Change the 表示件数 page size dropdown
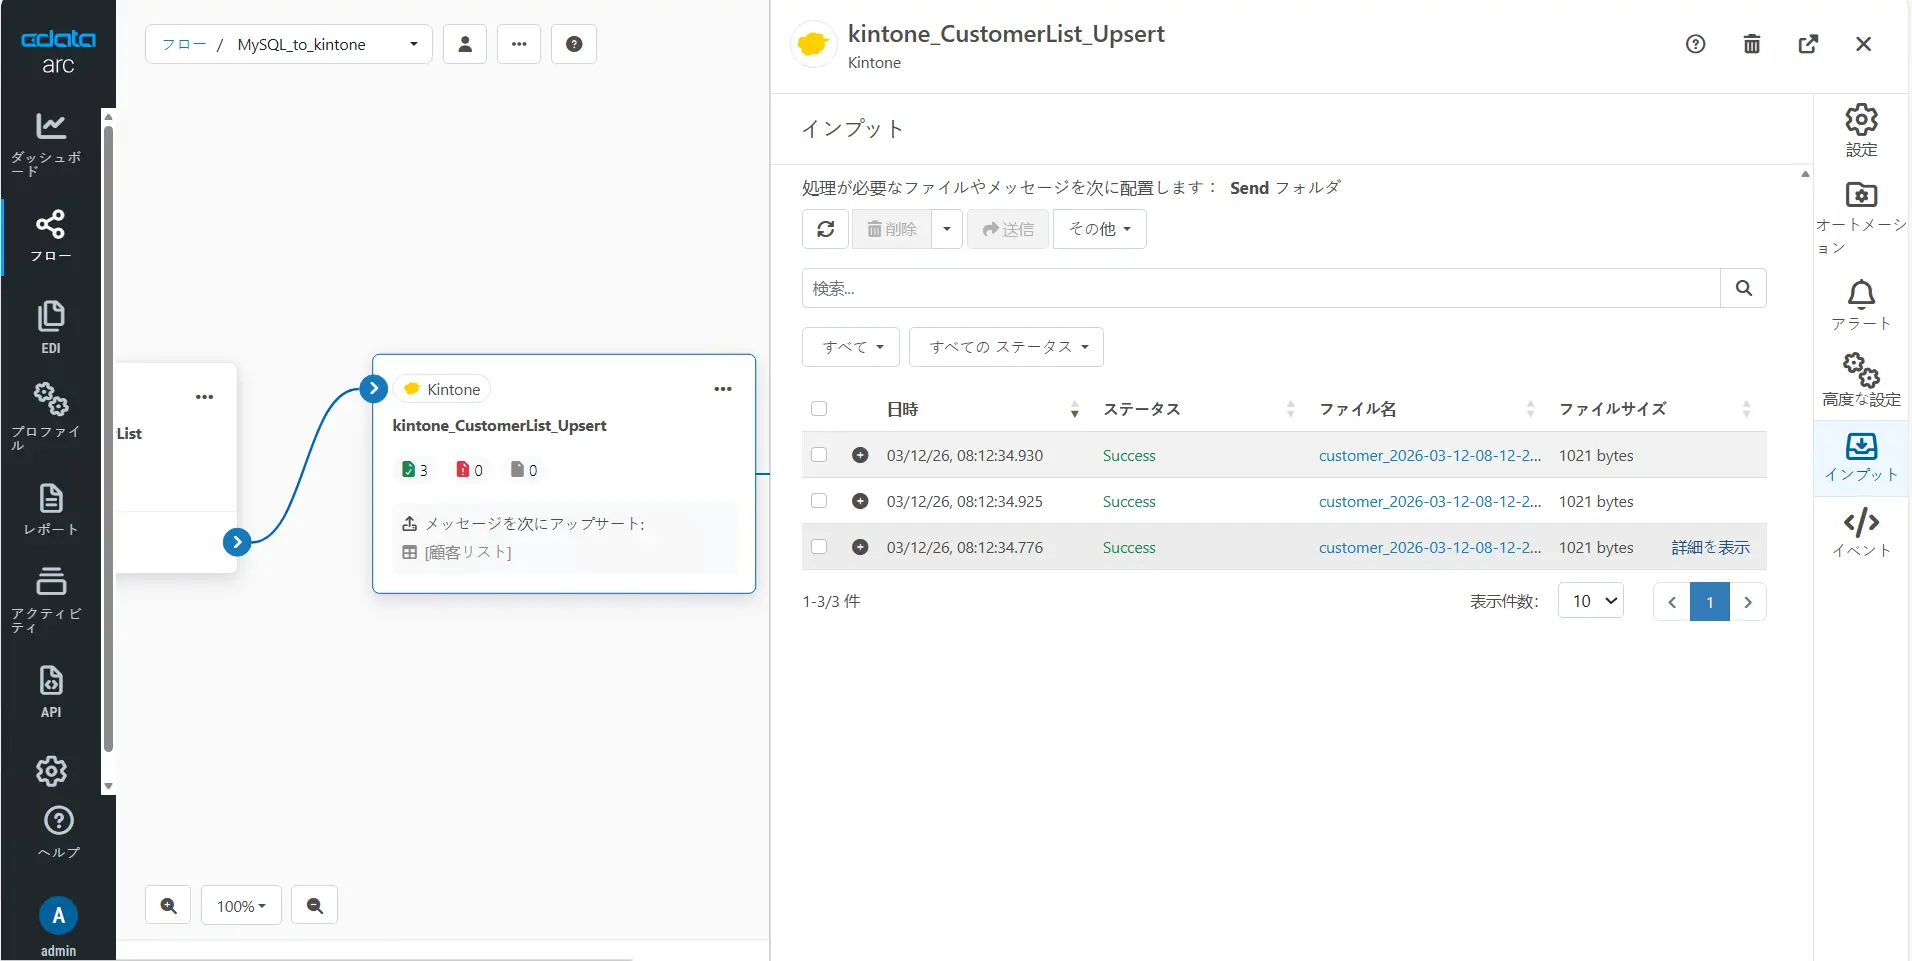The image size is (1912, 961). tap(1590, 601)
